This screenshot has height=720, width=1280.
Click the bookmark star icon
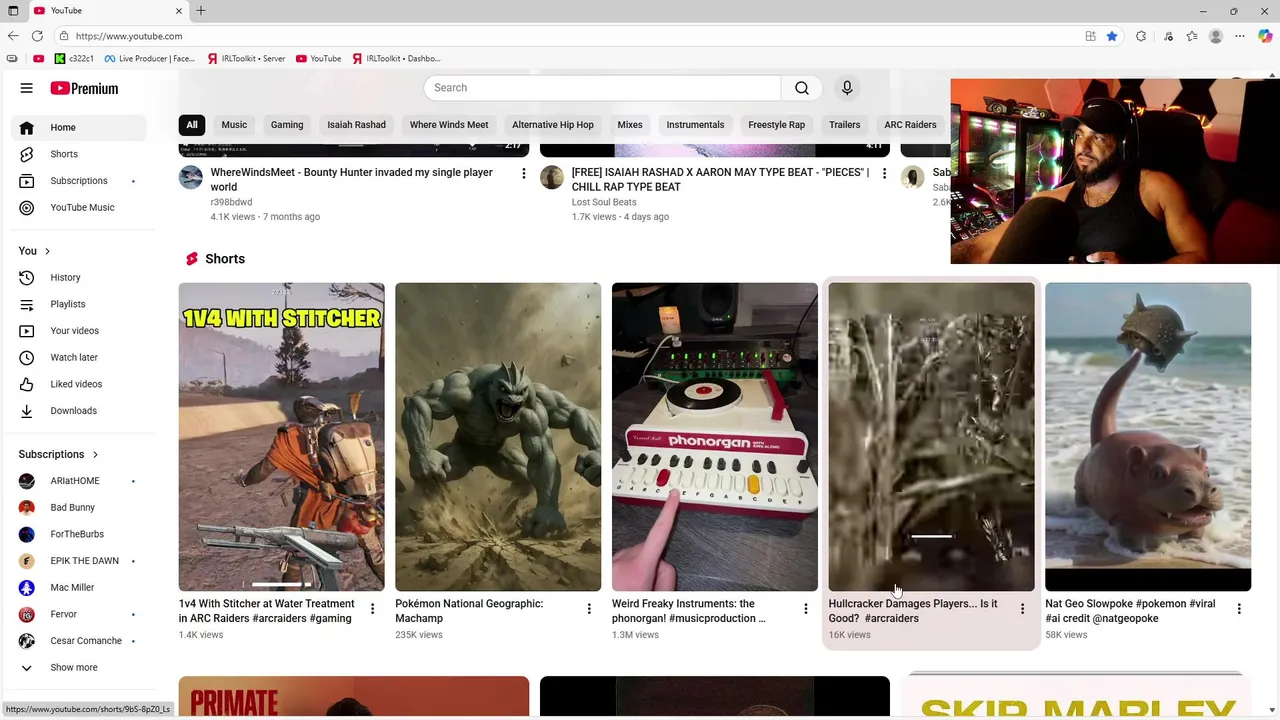1112,36
